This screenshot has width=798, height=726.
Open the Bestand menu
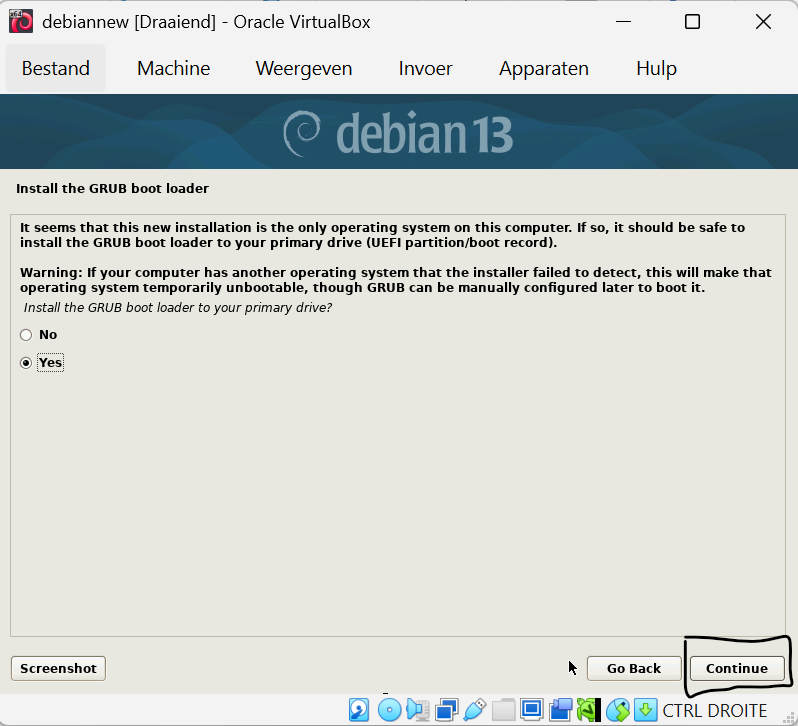coord(55,68)
